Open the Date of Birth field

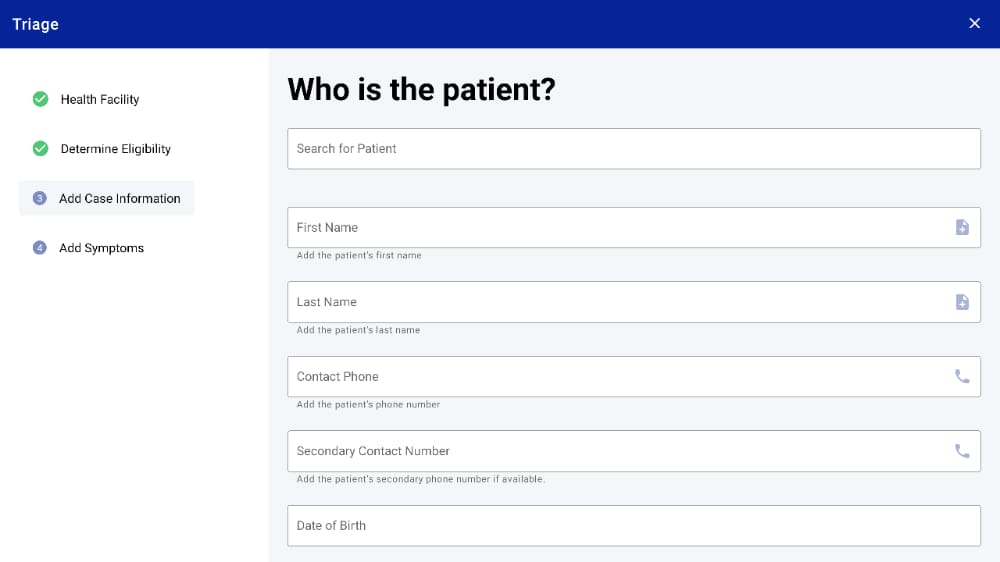click(633, 526)
